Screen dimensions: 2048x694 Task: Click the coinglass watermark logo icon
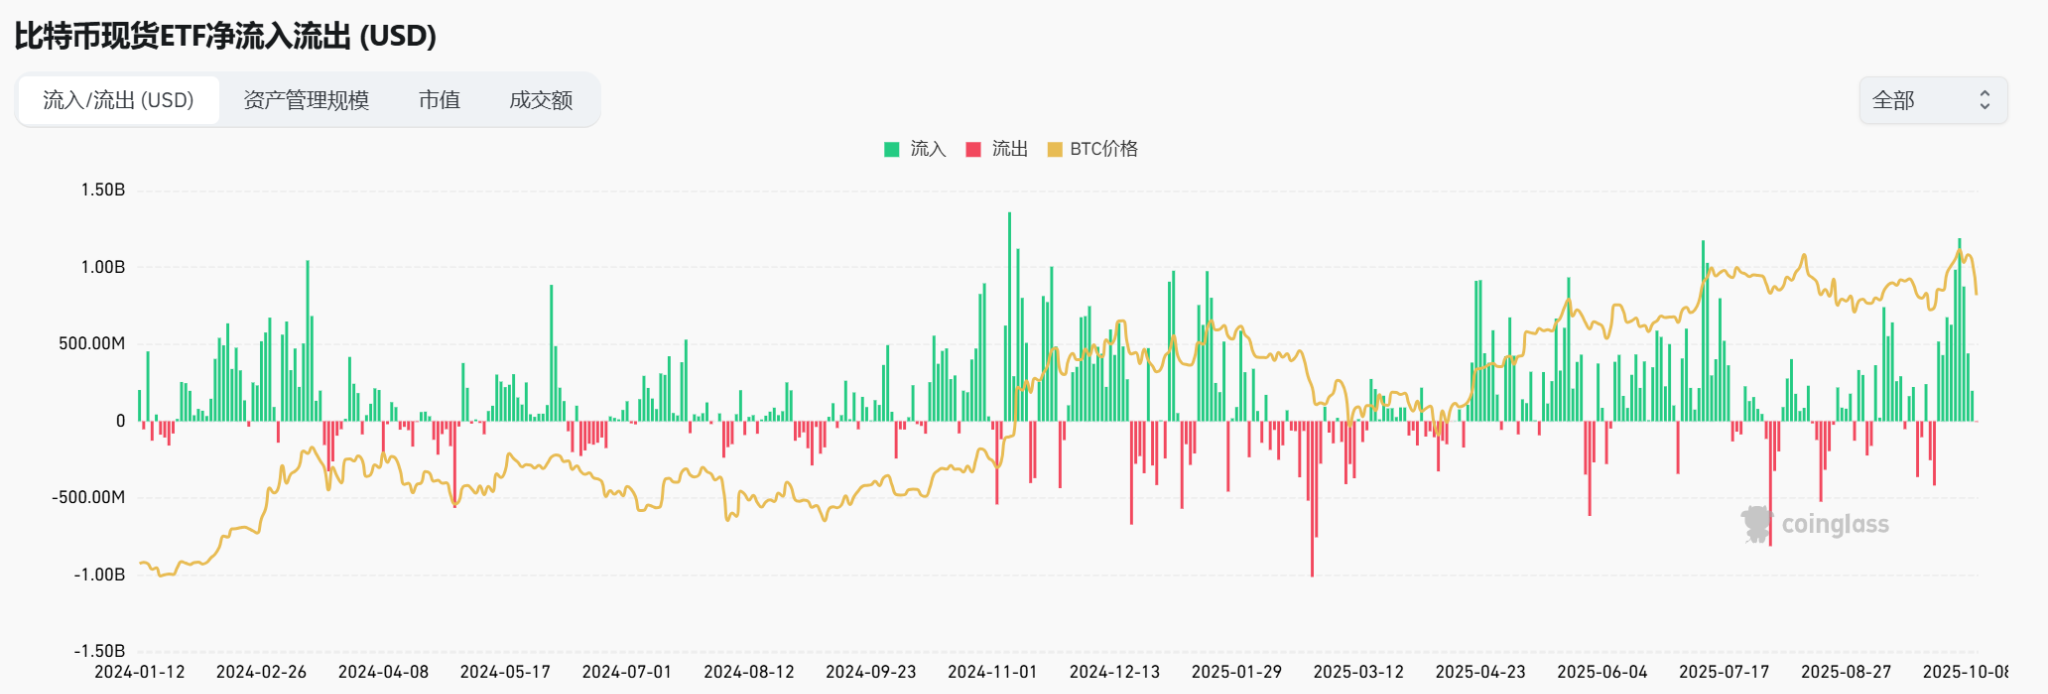point(1757,524)
